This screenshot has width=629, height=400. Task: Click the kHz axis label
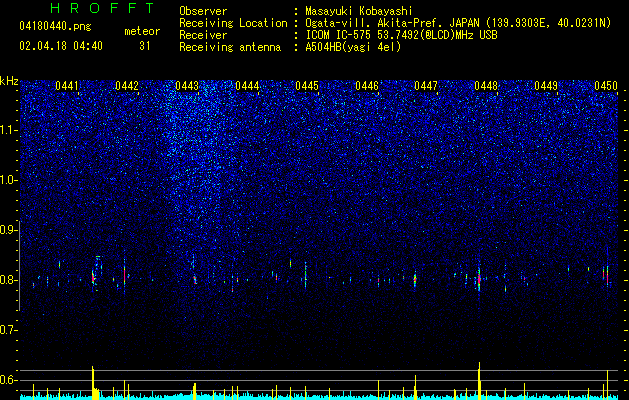click(9, 81)
